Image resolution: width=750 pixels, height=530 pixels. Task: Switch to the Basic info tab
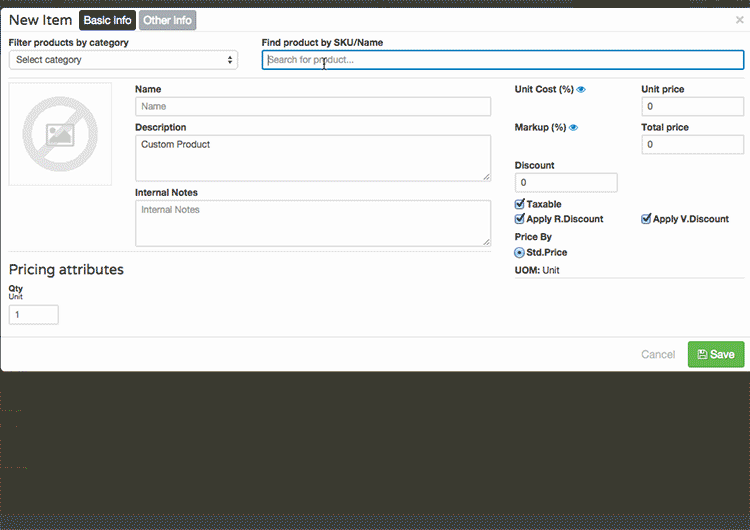click(x=108, y=20)
